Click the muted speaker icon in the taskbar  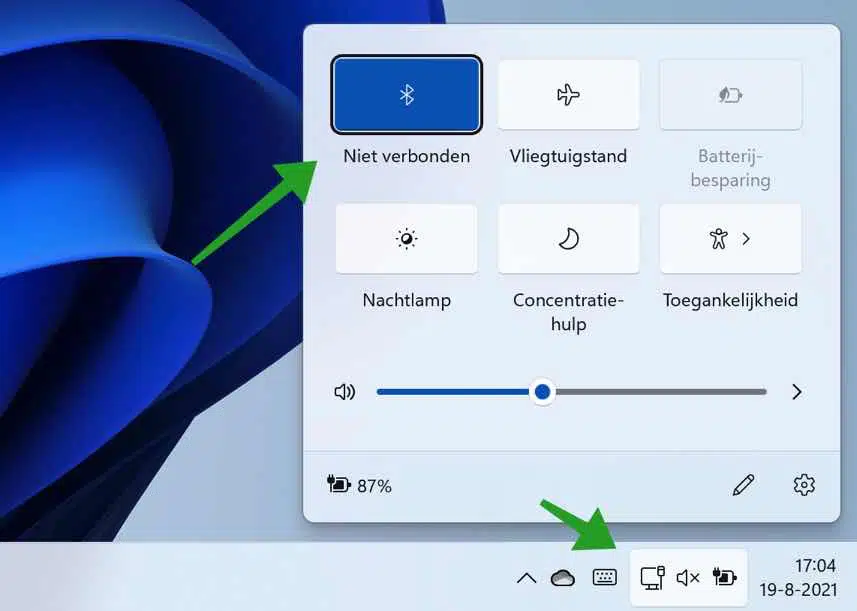pyautogui.click(x=688, y=578)
